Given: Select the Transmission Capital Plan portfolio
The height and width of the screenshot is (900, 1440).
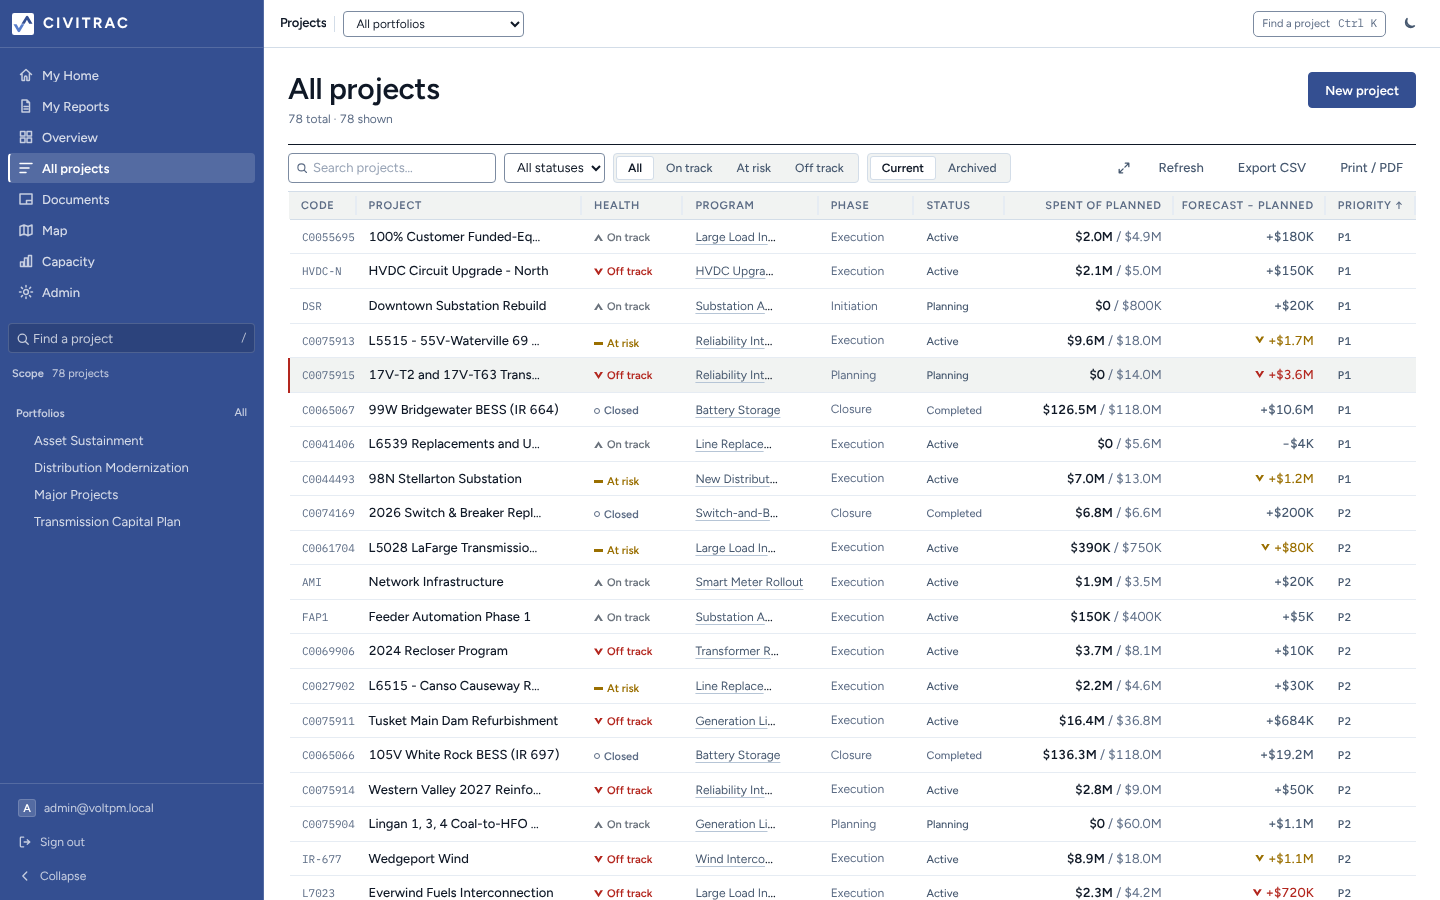Looking at the screenshot, I should 107,522.
